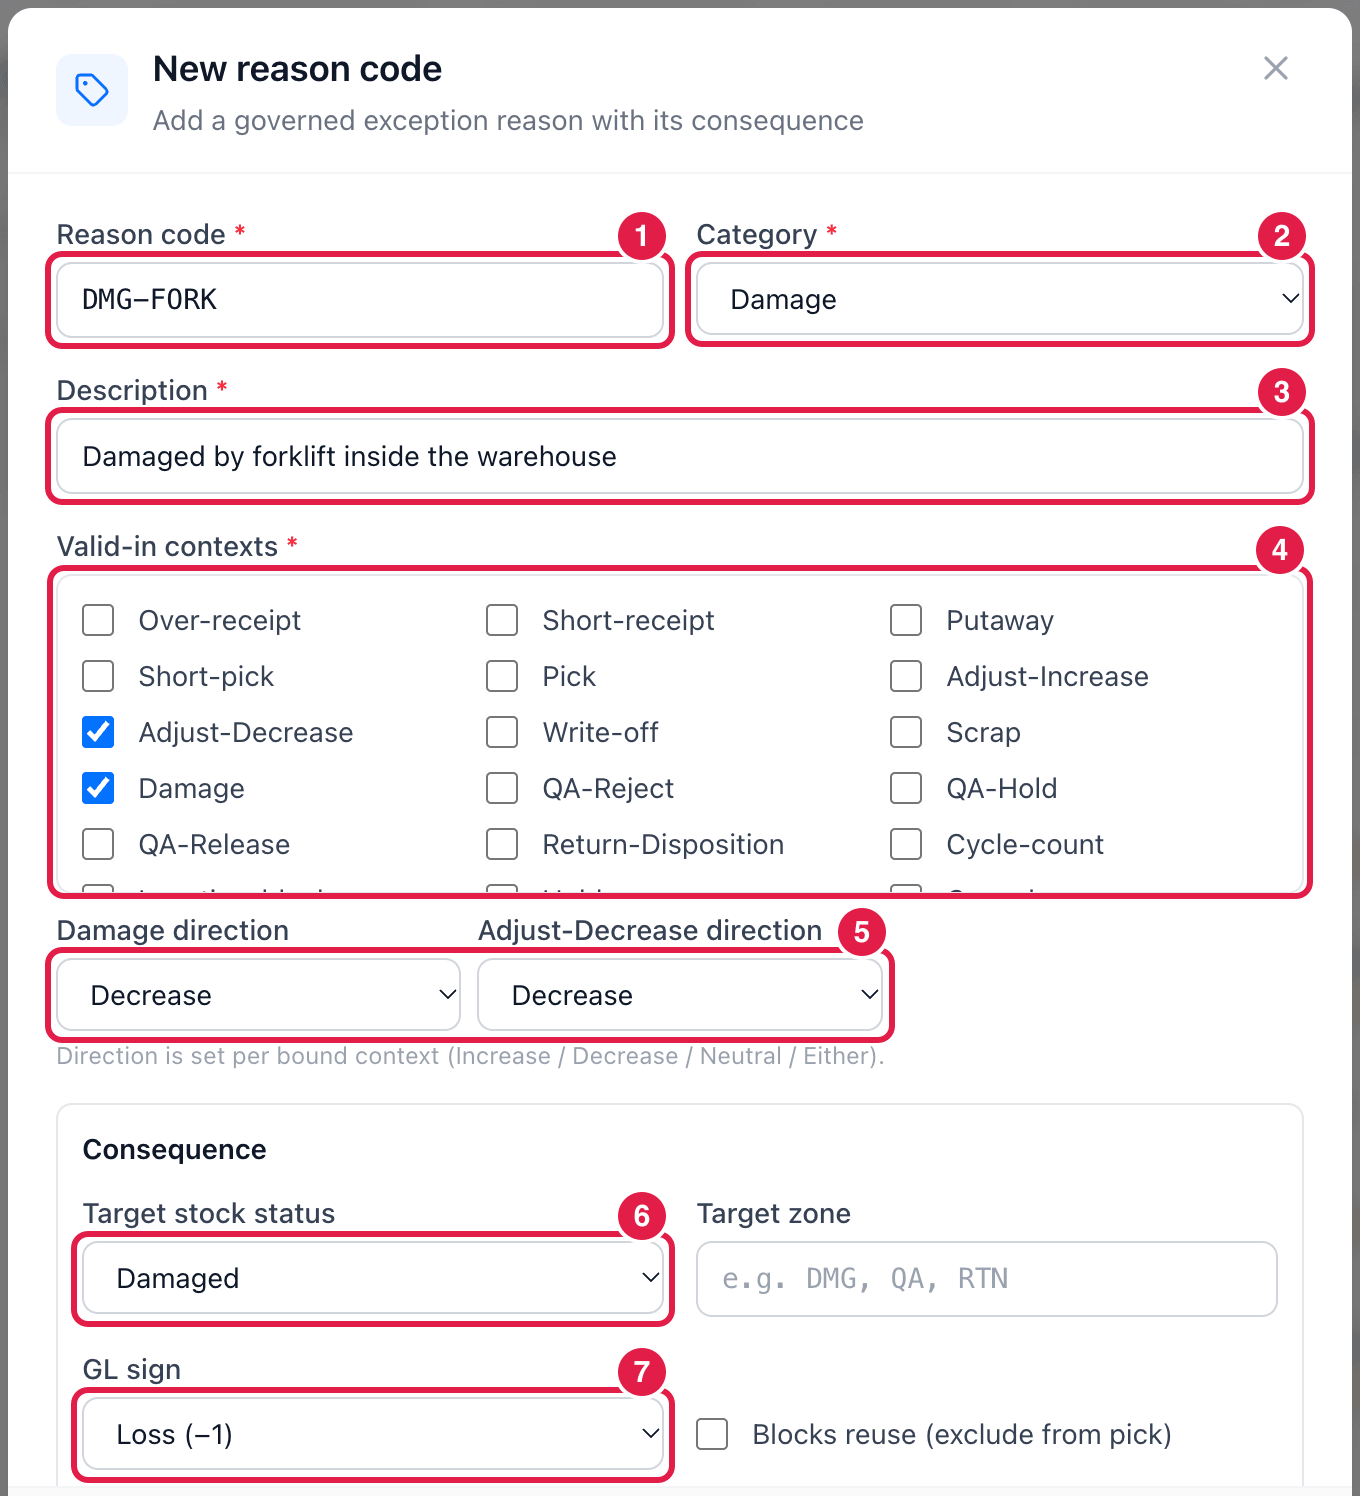Uncheck the Damage context checkbox
Screen dimensions: 1360x1496
point(98,788)
